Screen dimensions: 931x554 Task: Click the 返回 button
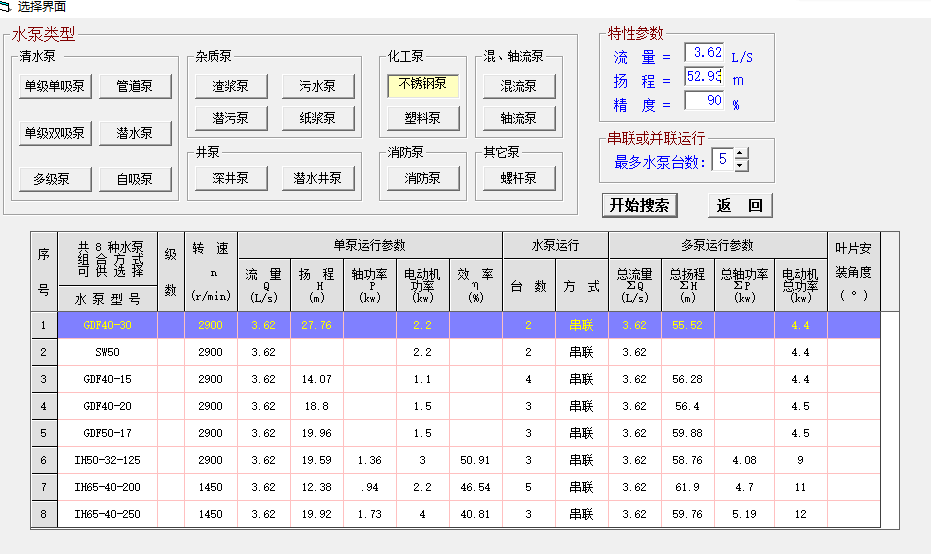(740, 205)
